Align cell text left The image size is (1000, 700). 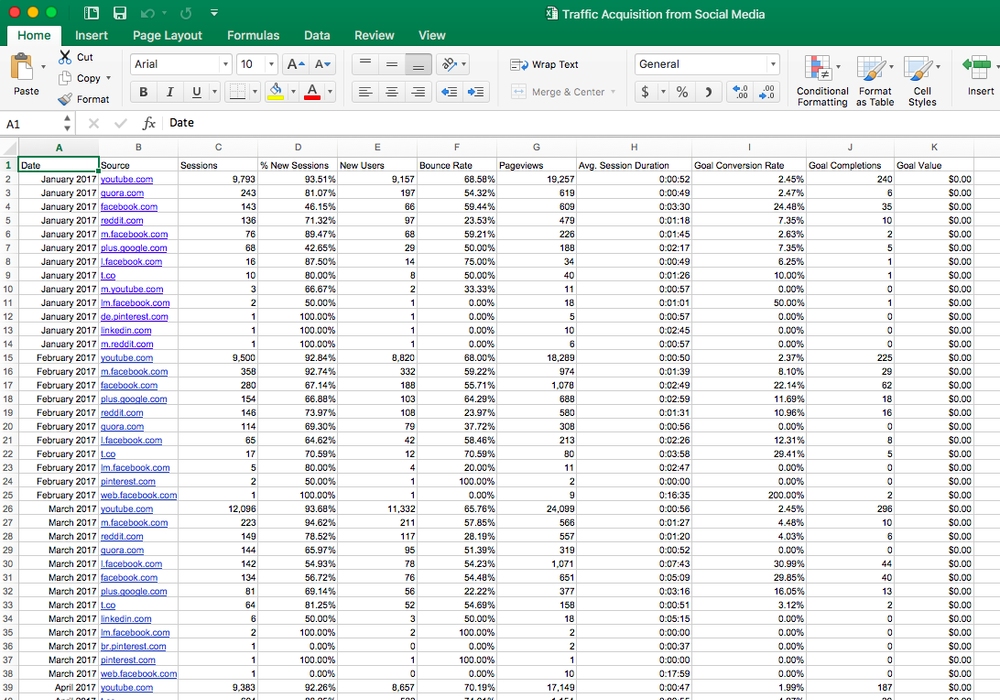point(365,92)
